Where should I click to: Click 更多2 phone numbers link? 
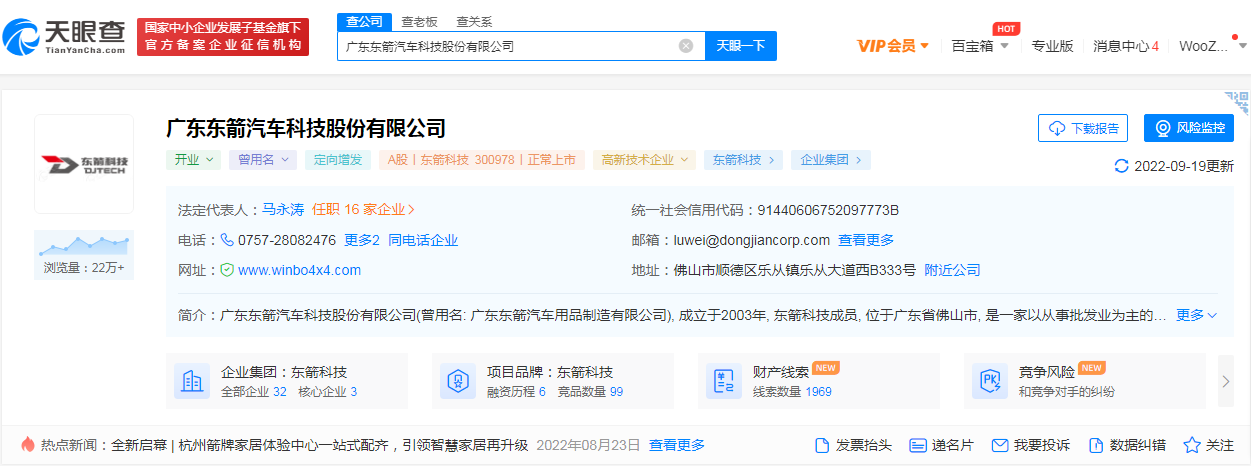362,240
